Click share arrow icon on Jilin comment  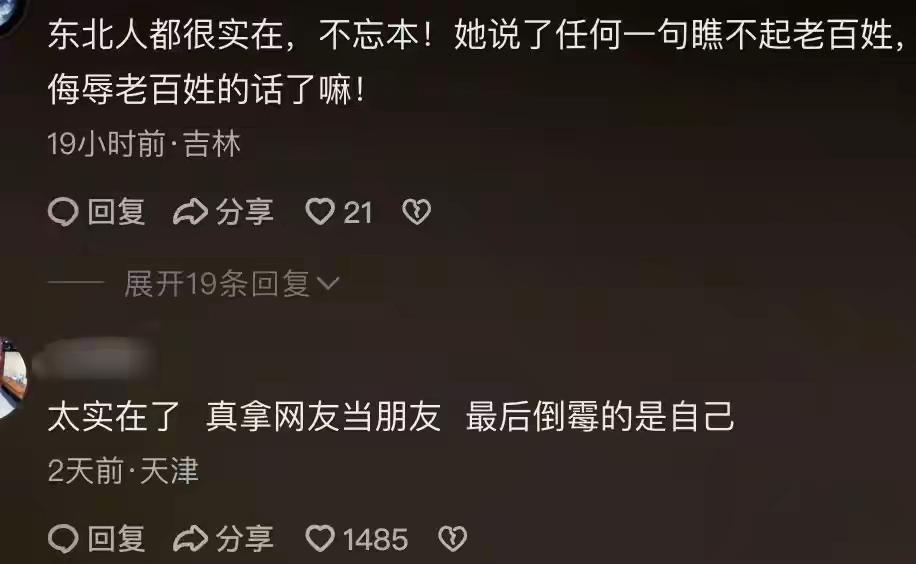coord(190,212)
